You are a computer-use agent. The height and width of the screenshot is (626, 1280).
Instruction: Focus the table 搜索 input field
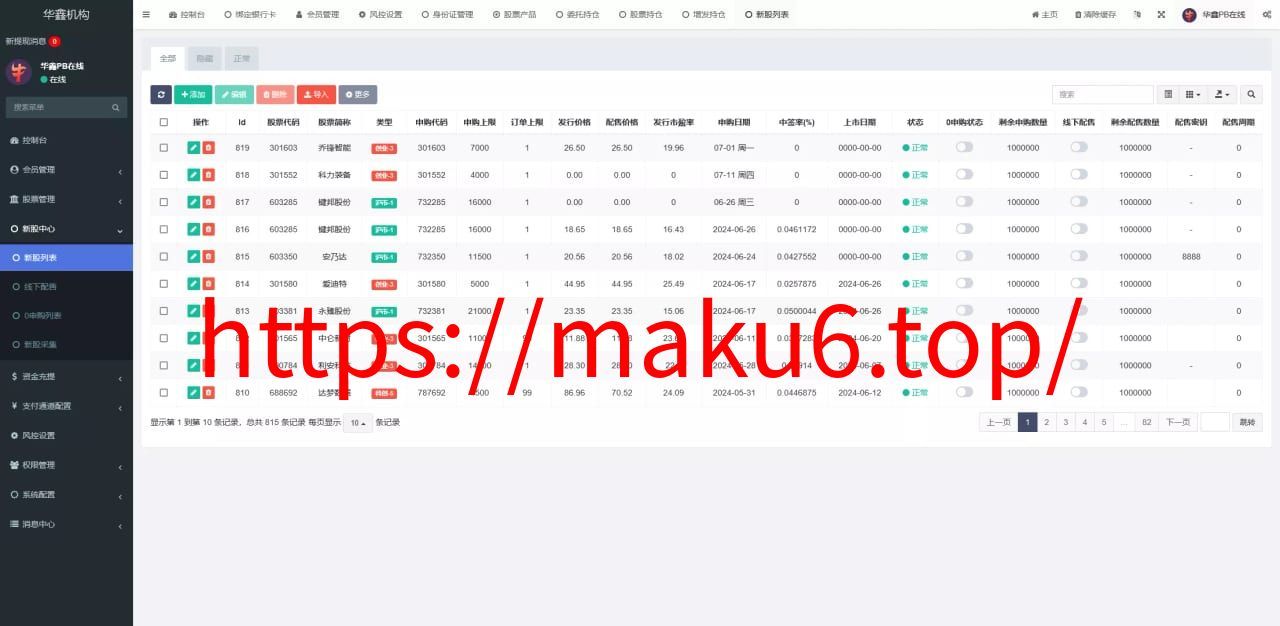pyautogui.click(x=1103, y=94)
